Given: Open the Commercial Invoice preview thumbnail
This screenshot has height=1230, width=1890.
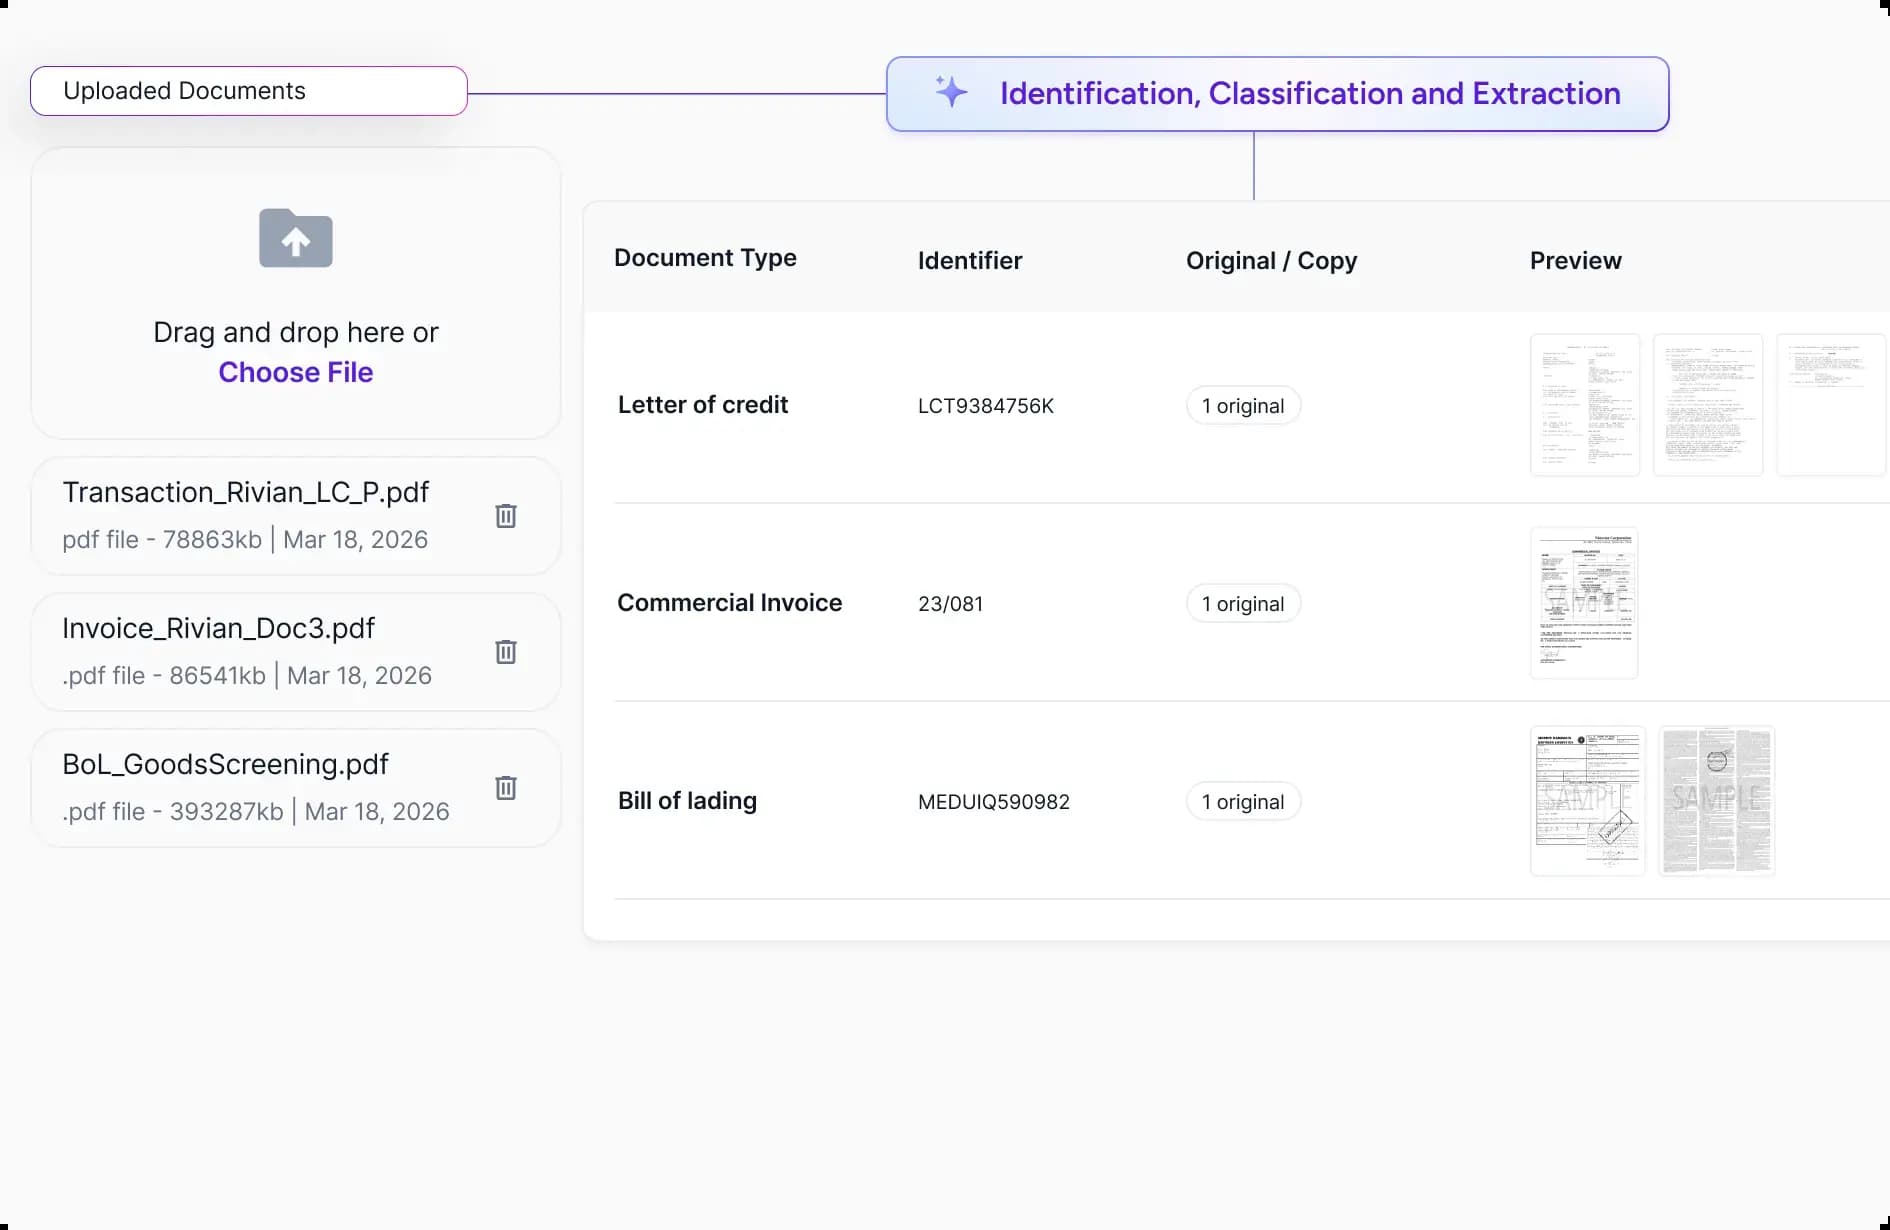Looking at the screenshot, I should pyautogui.click(x=1584, y=603).
